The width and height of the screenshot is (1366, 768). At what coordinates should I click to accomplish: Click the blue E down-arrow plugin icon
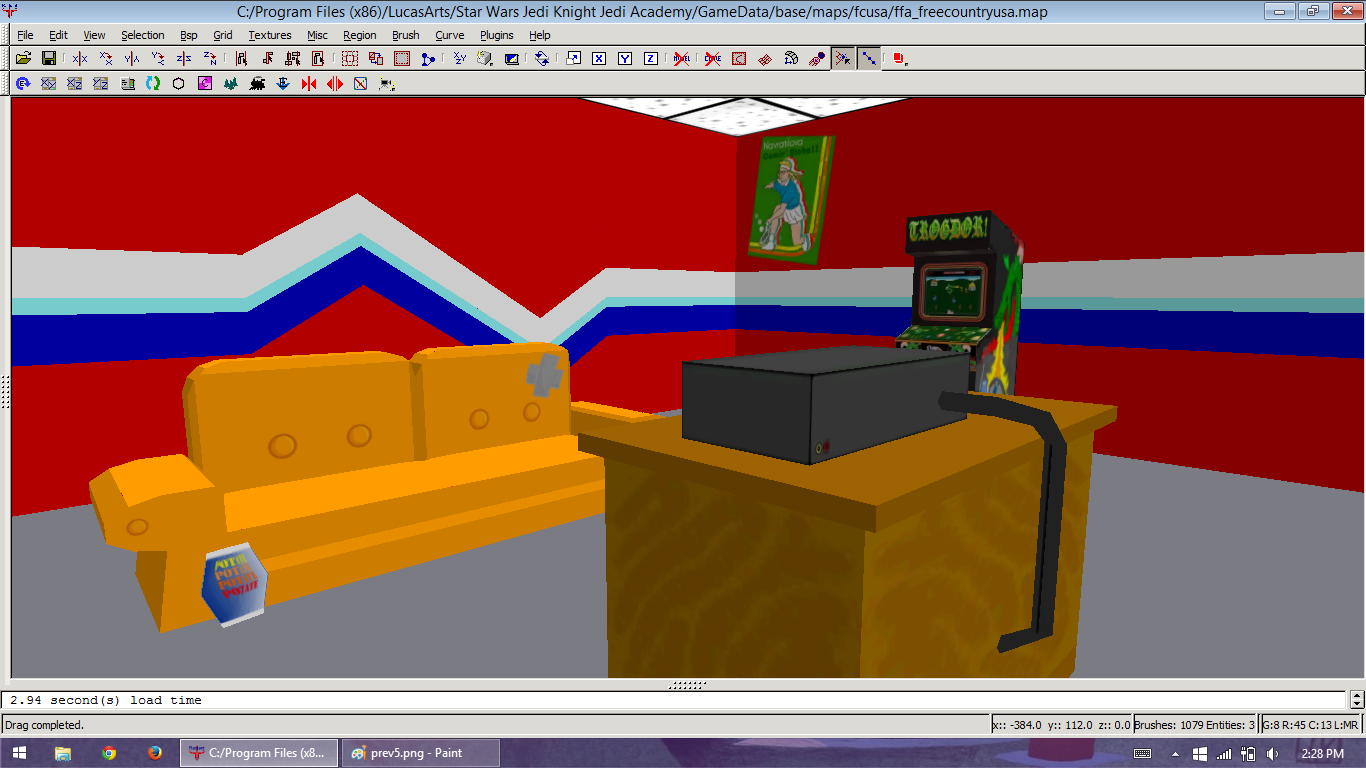[283, 83]
